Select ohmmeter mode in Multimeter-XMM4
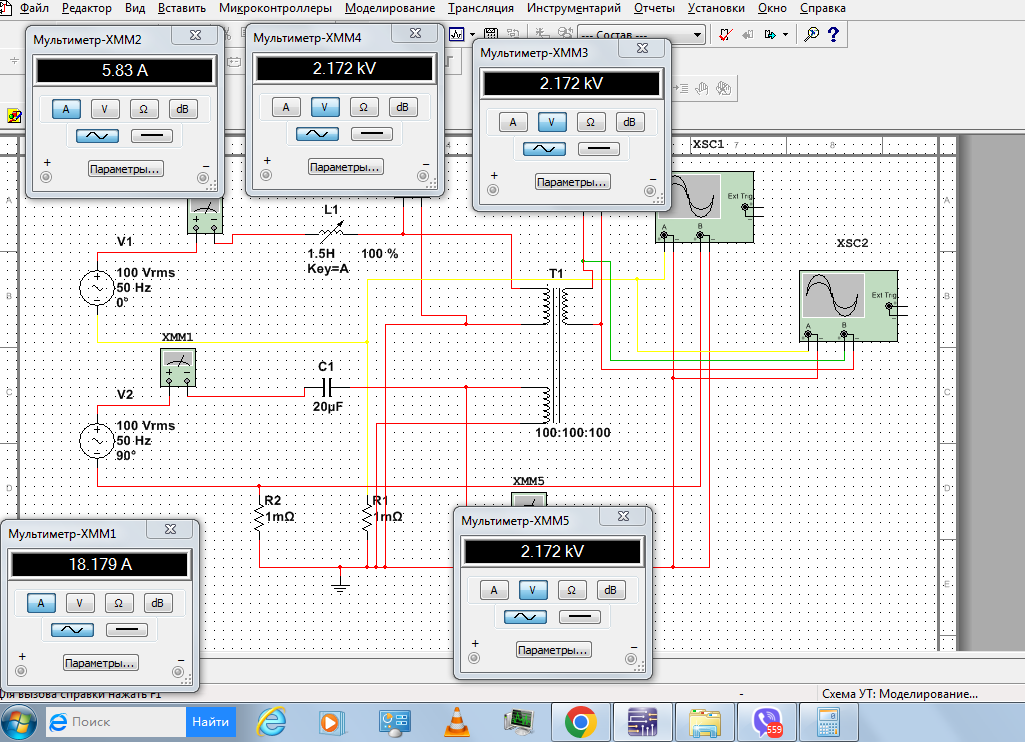This screenshot has width=1025, height=742. tap(363, 107)
